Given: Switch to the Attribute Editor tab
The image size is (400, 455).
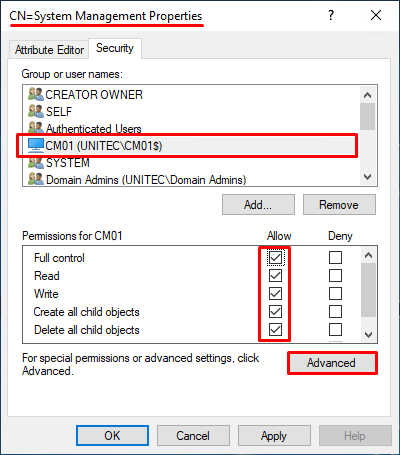Looking at the screenshot, I should pos(49,50).
